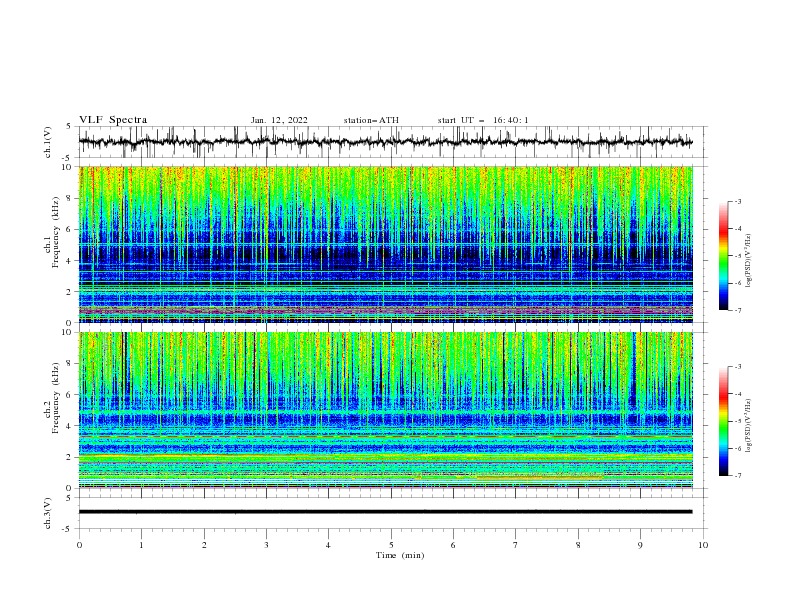Click the ch.1 voltage waveform trace
The width and height of the screenshot is (792, 612).
[x=385, y=142]
